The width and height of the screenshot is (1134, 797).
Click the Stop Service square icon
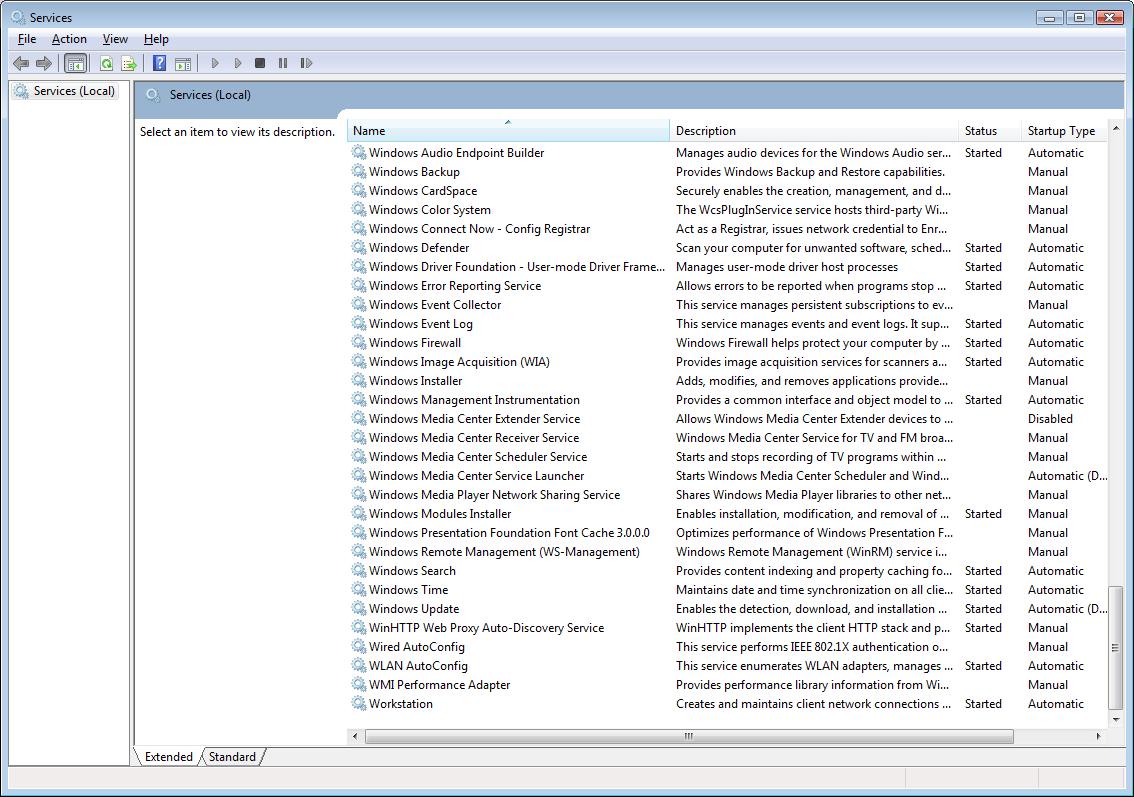[260, 64]
